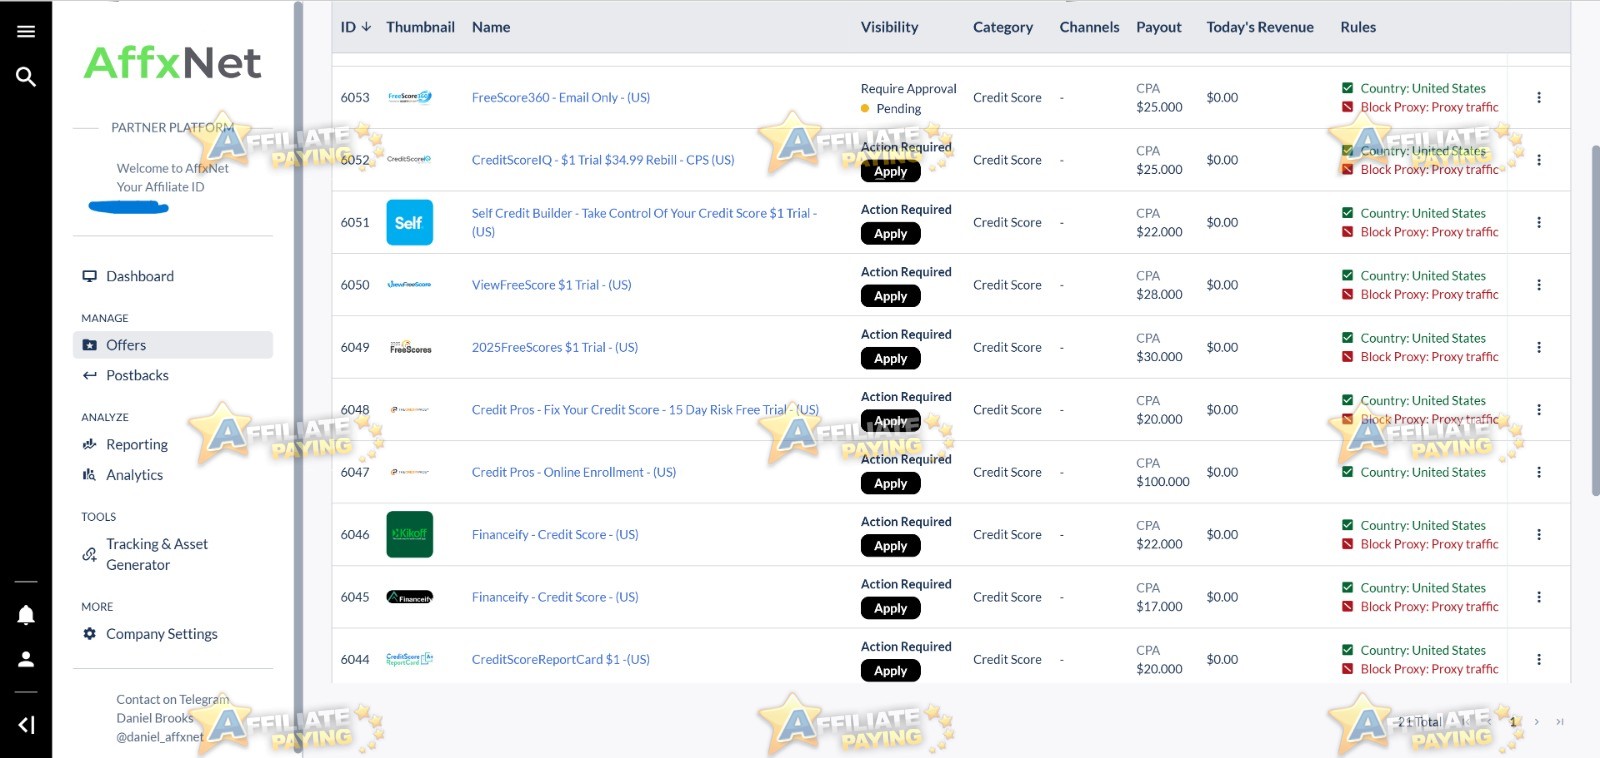Open row menu for offer 6052
The height and width of the screenshot is (758, 1600).
1539,160
